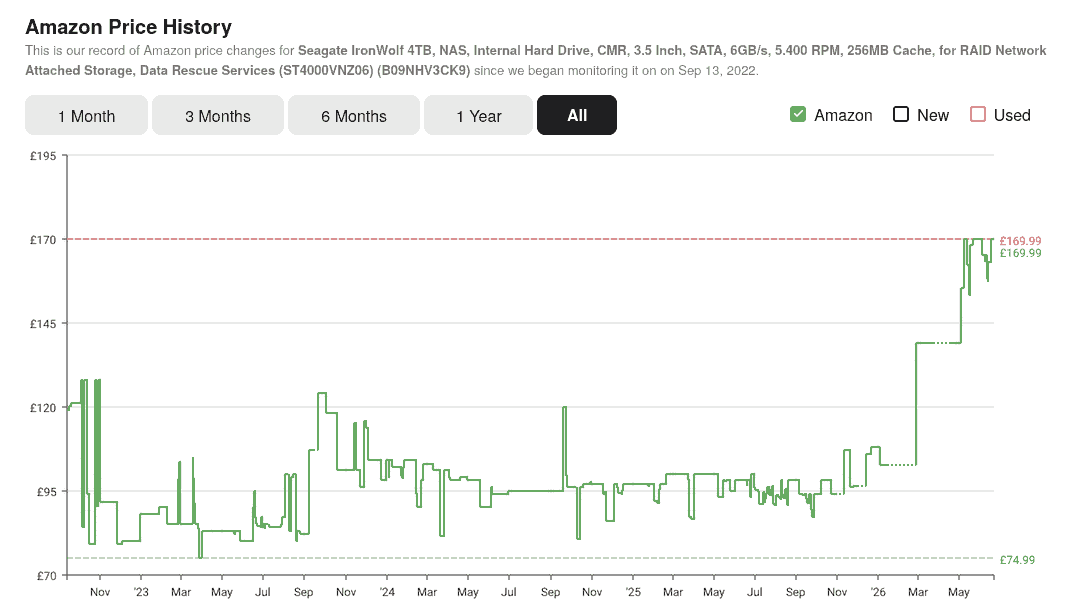The width and height of the screenshot is (1072, 612).
Task: Click the '23 x-axis label
Action: click(141, 592)
